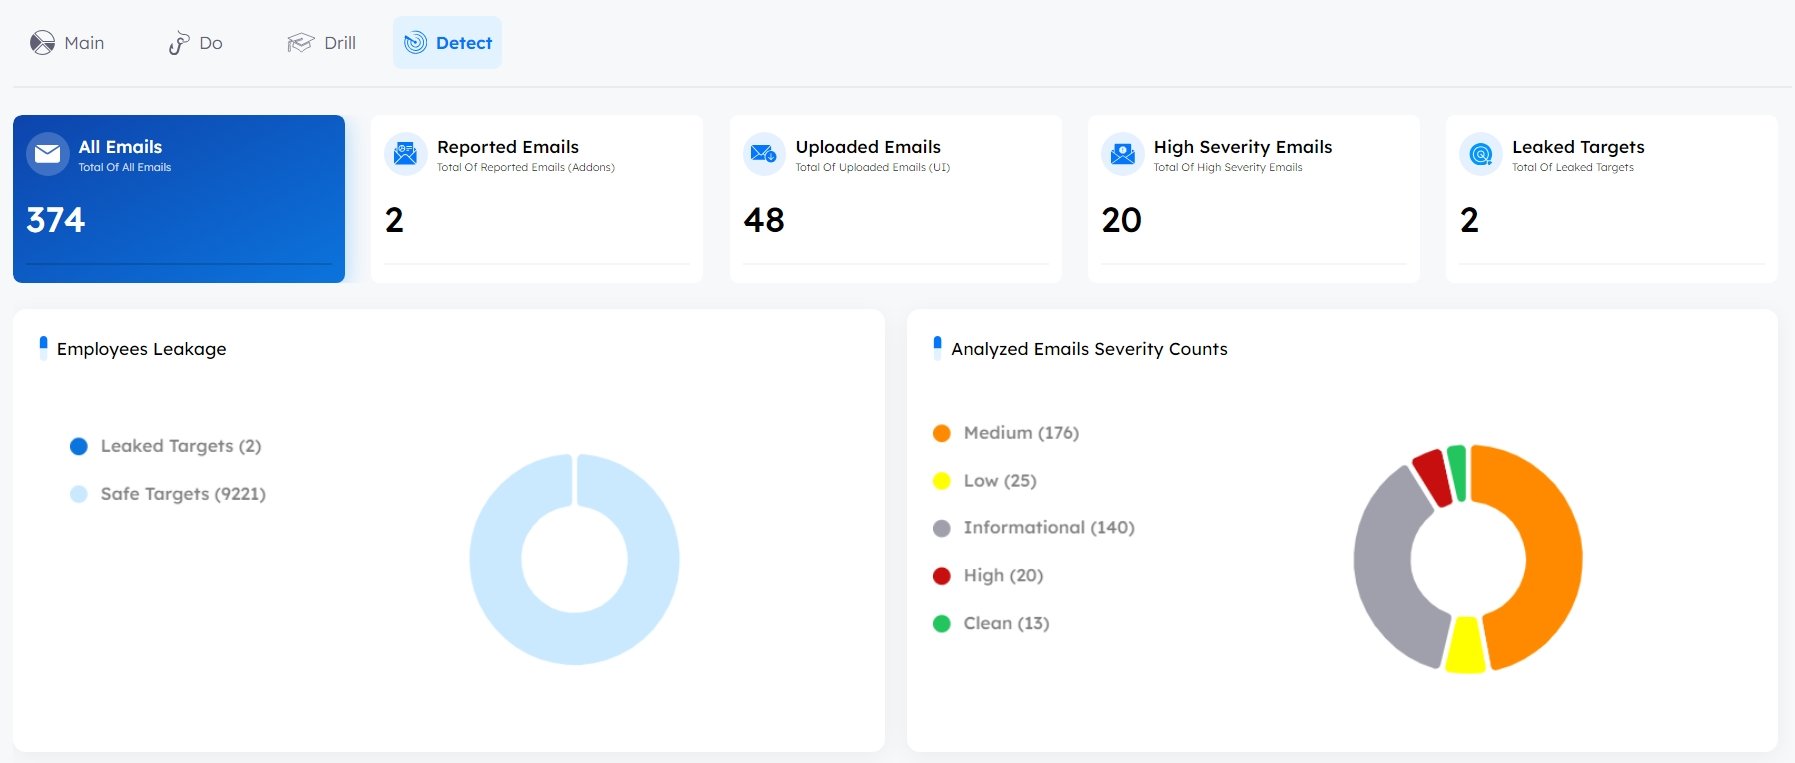Image resolution: width=1795 pixels, height=763 pixels.
Task: Click the High Severity Emails icon
Action: point(1122,154)
